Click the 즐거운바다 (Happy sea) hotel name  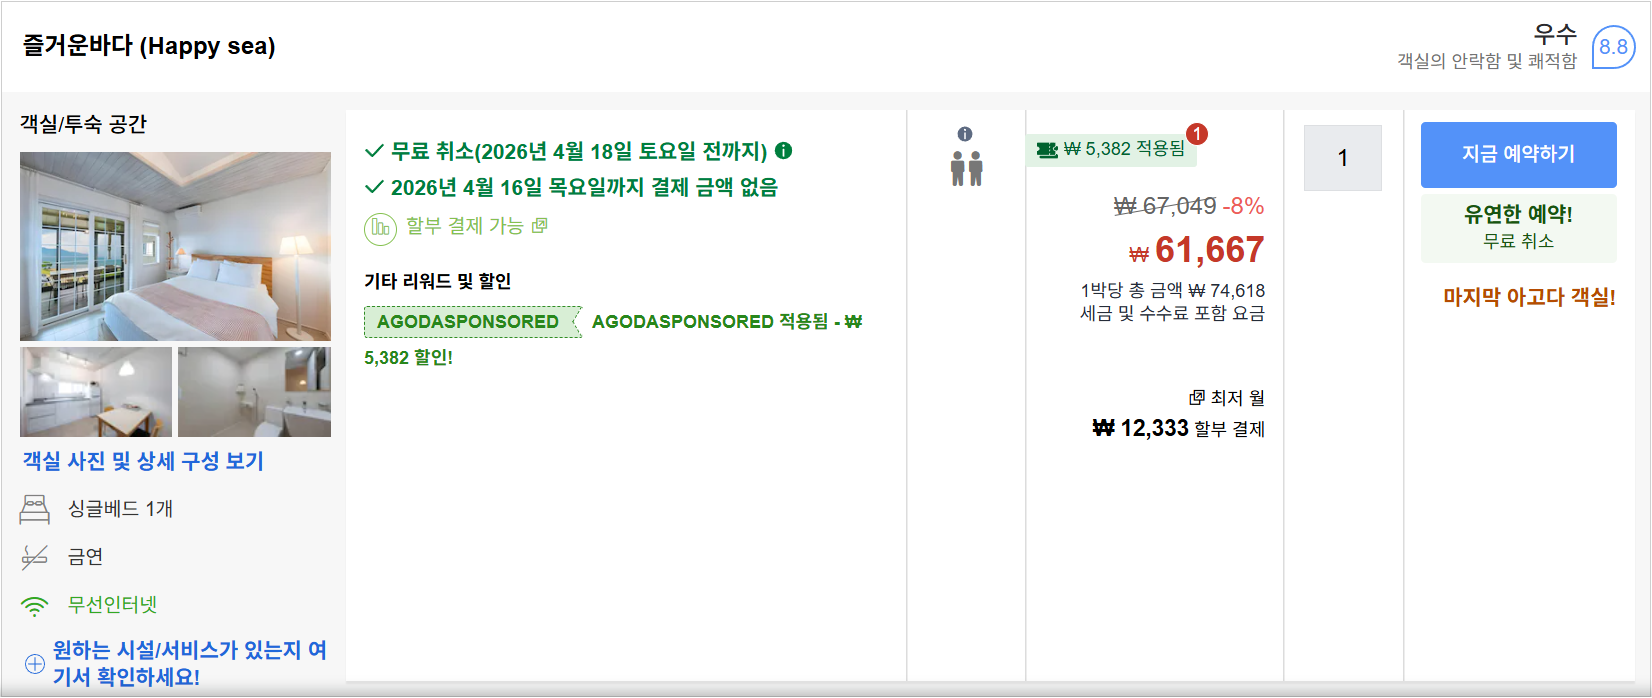[x=143, y=45]
